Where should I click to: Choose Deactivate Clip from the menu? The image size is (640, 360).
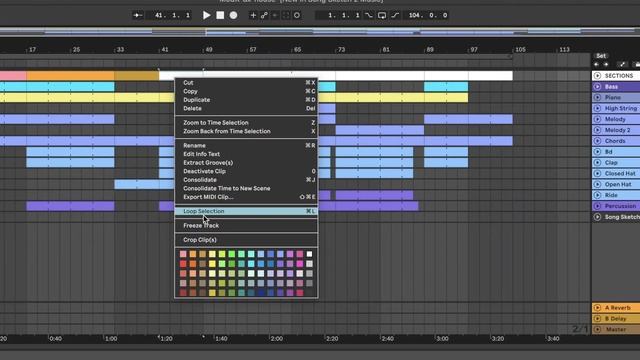246,171
